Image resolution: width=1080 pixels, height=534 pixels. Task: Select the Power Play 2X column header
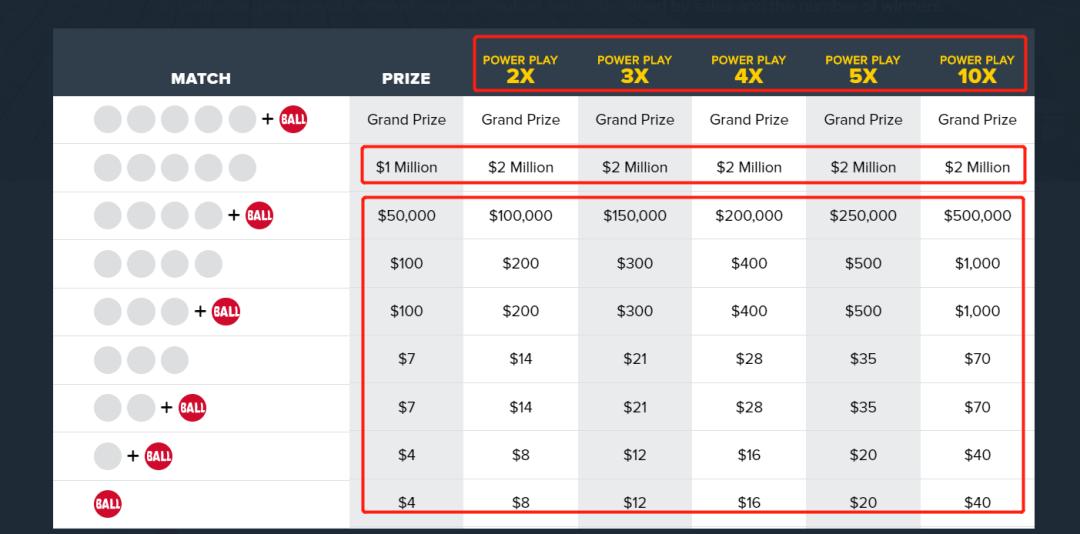[x=520, y=69]
